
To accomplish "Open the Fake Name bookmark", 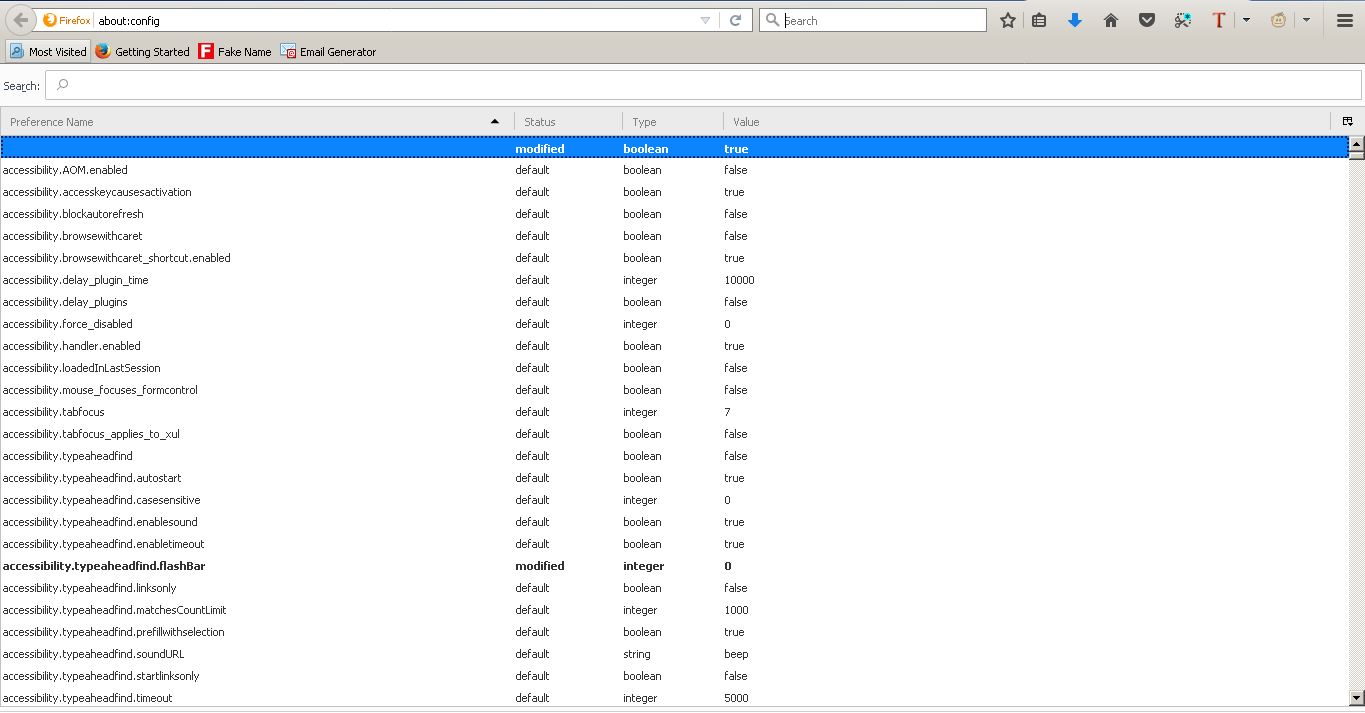I will pyautogui.click(x=235, y=51).
